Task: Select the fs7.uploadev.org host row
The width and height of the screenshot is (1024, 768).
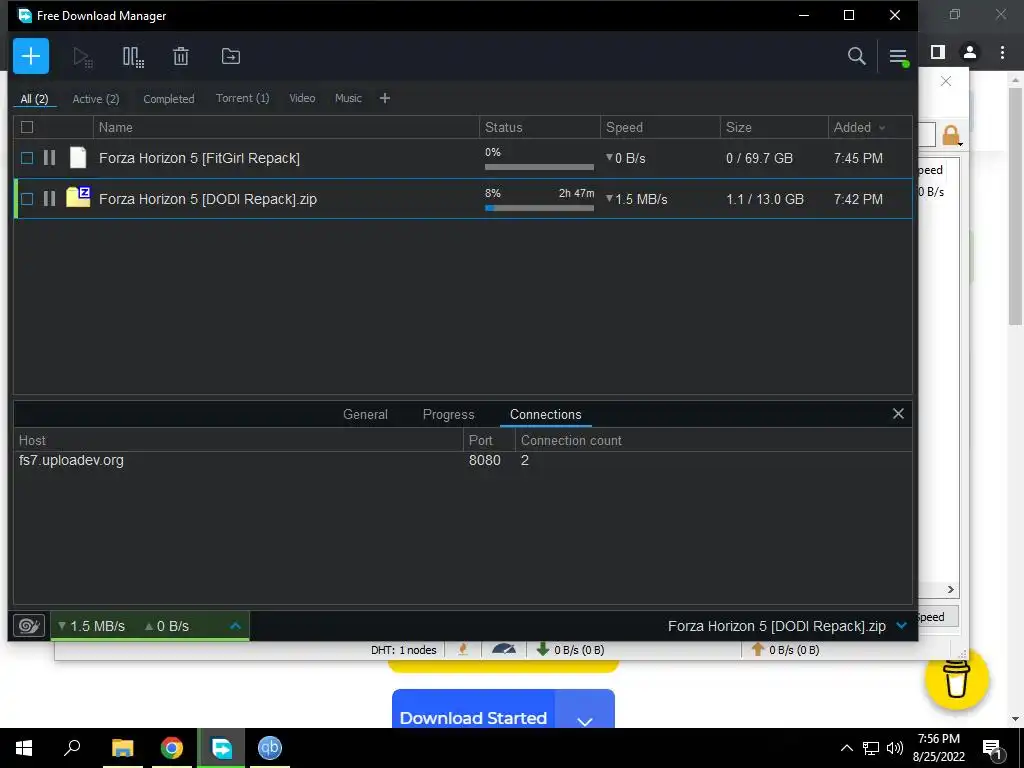Action: pyautogui.click(x=462, y=460)
